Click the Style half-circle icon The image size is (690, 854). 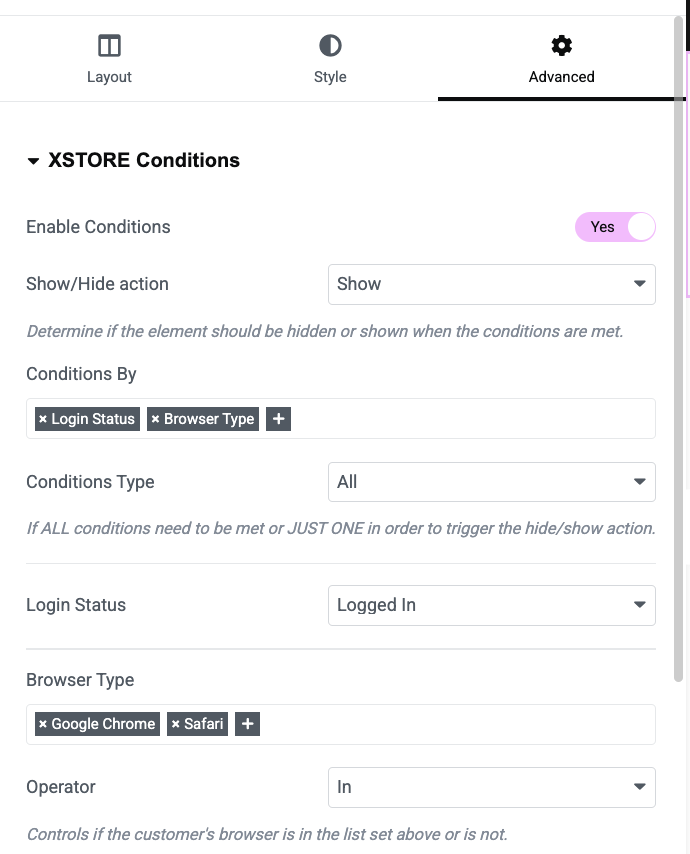pyautogui.click(x=330, y=46)
